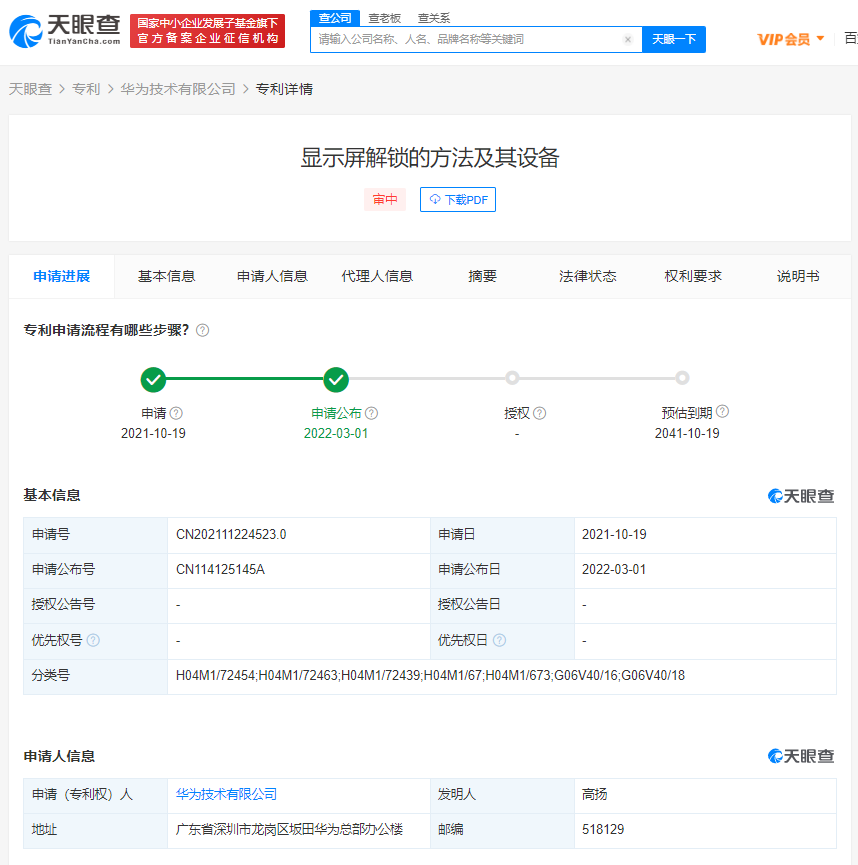Click the Tianyancha logo in the header
The width and height of the screenshot is (858, 865).
65,30
